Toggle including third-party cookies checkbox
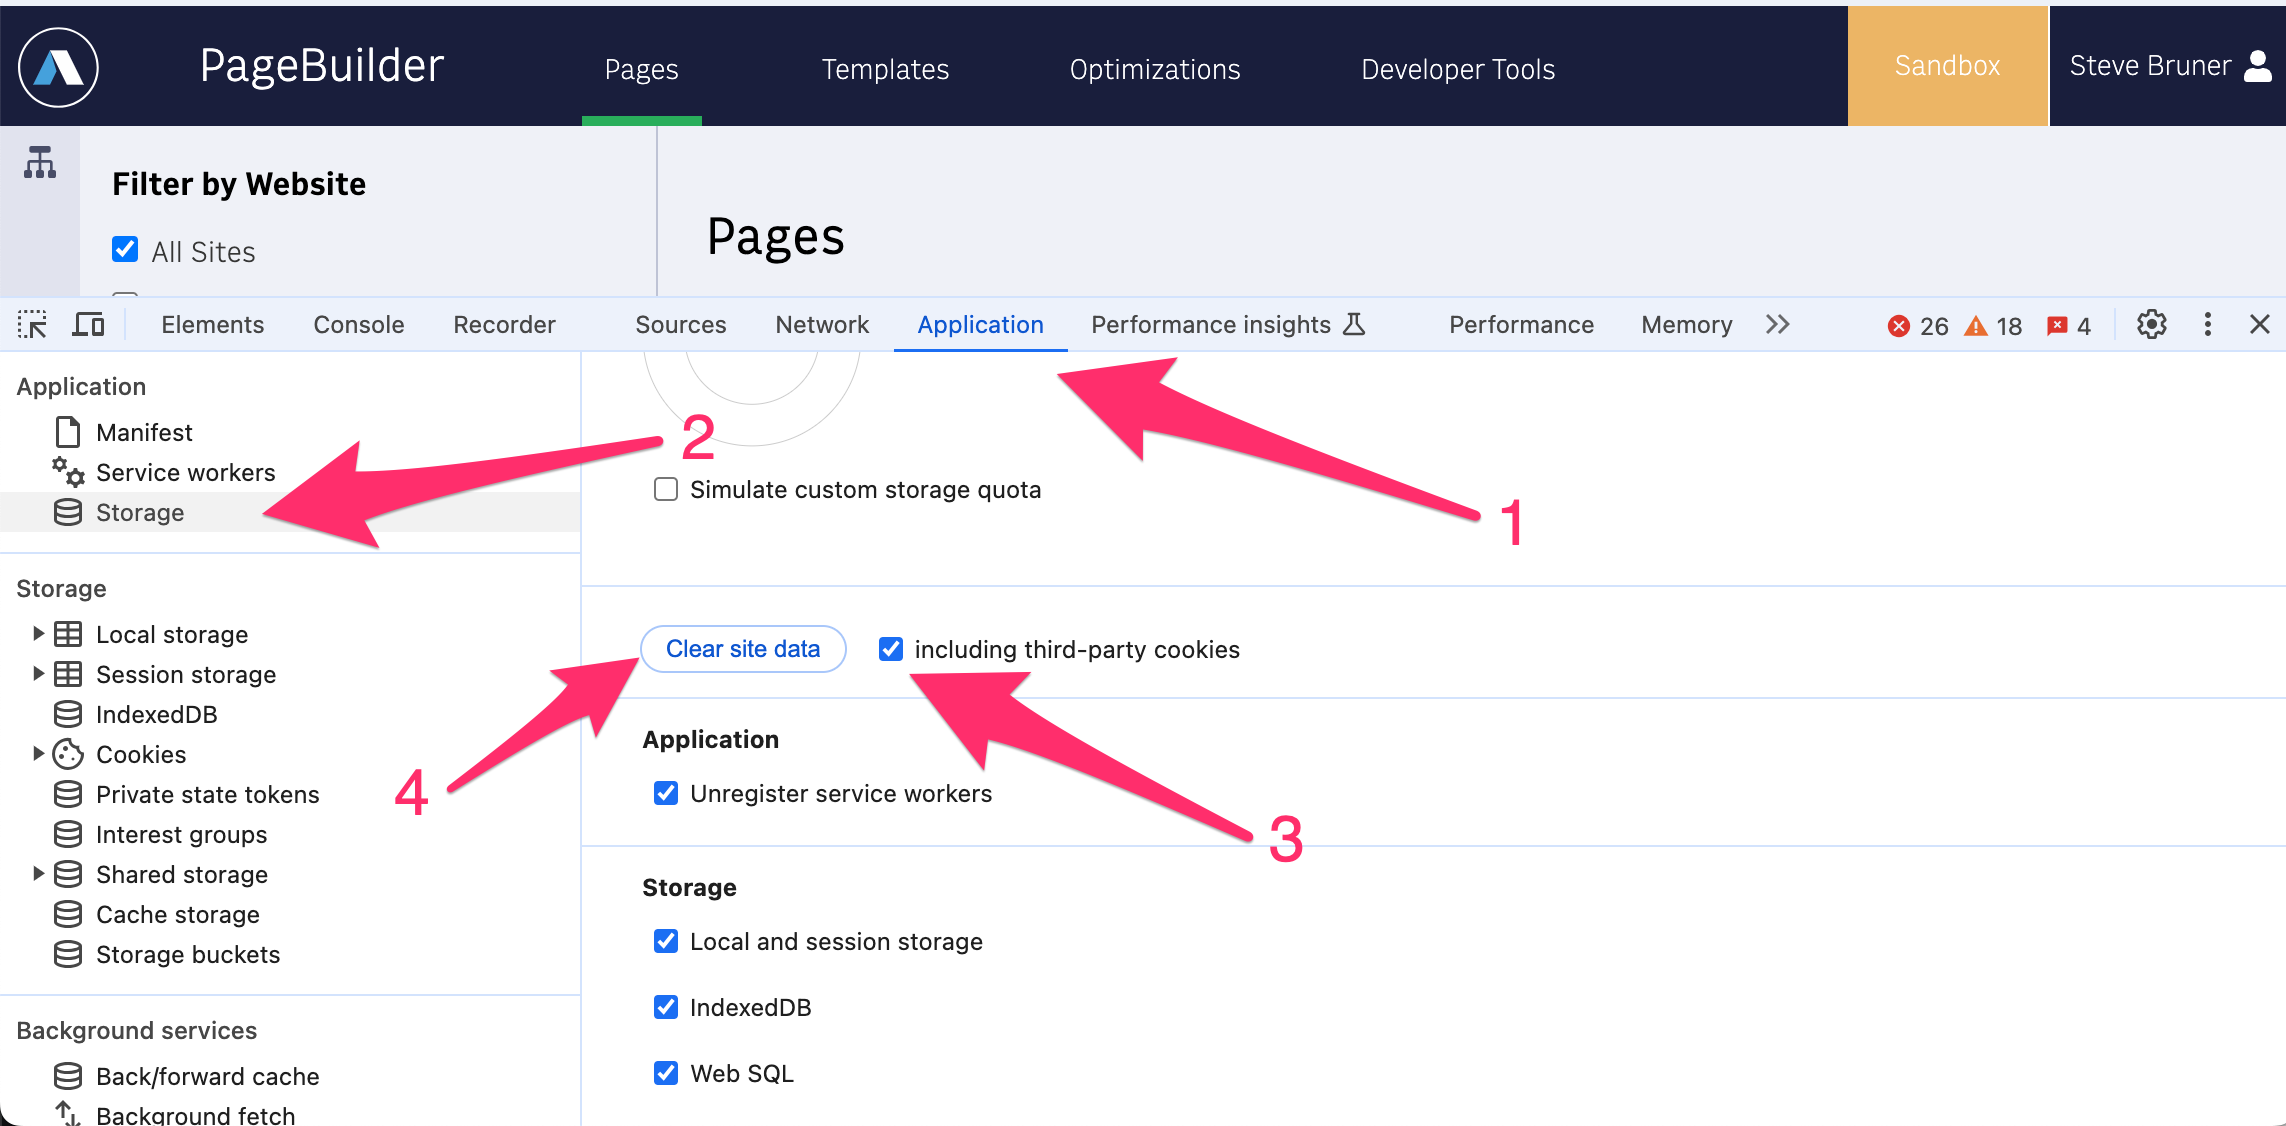Image resolution: width=2286 pixels, height=1126 pixels. [891, 649]
